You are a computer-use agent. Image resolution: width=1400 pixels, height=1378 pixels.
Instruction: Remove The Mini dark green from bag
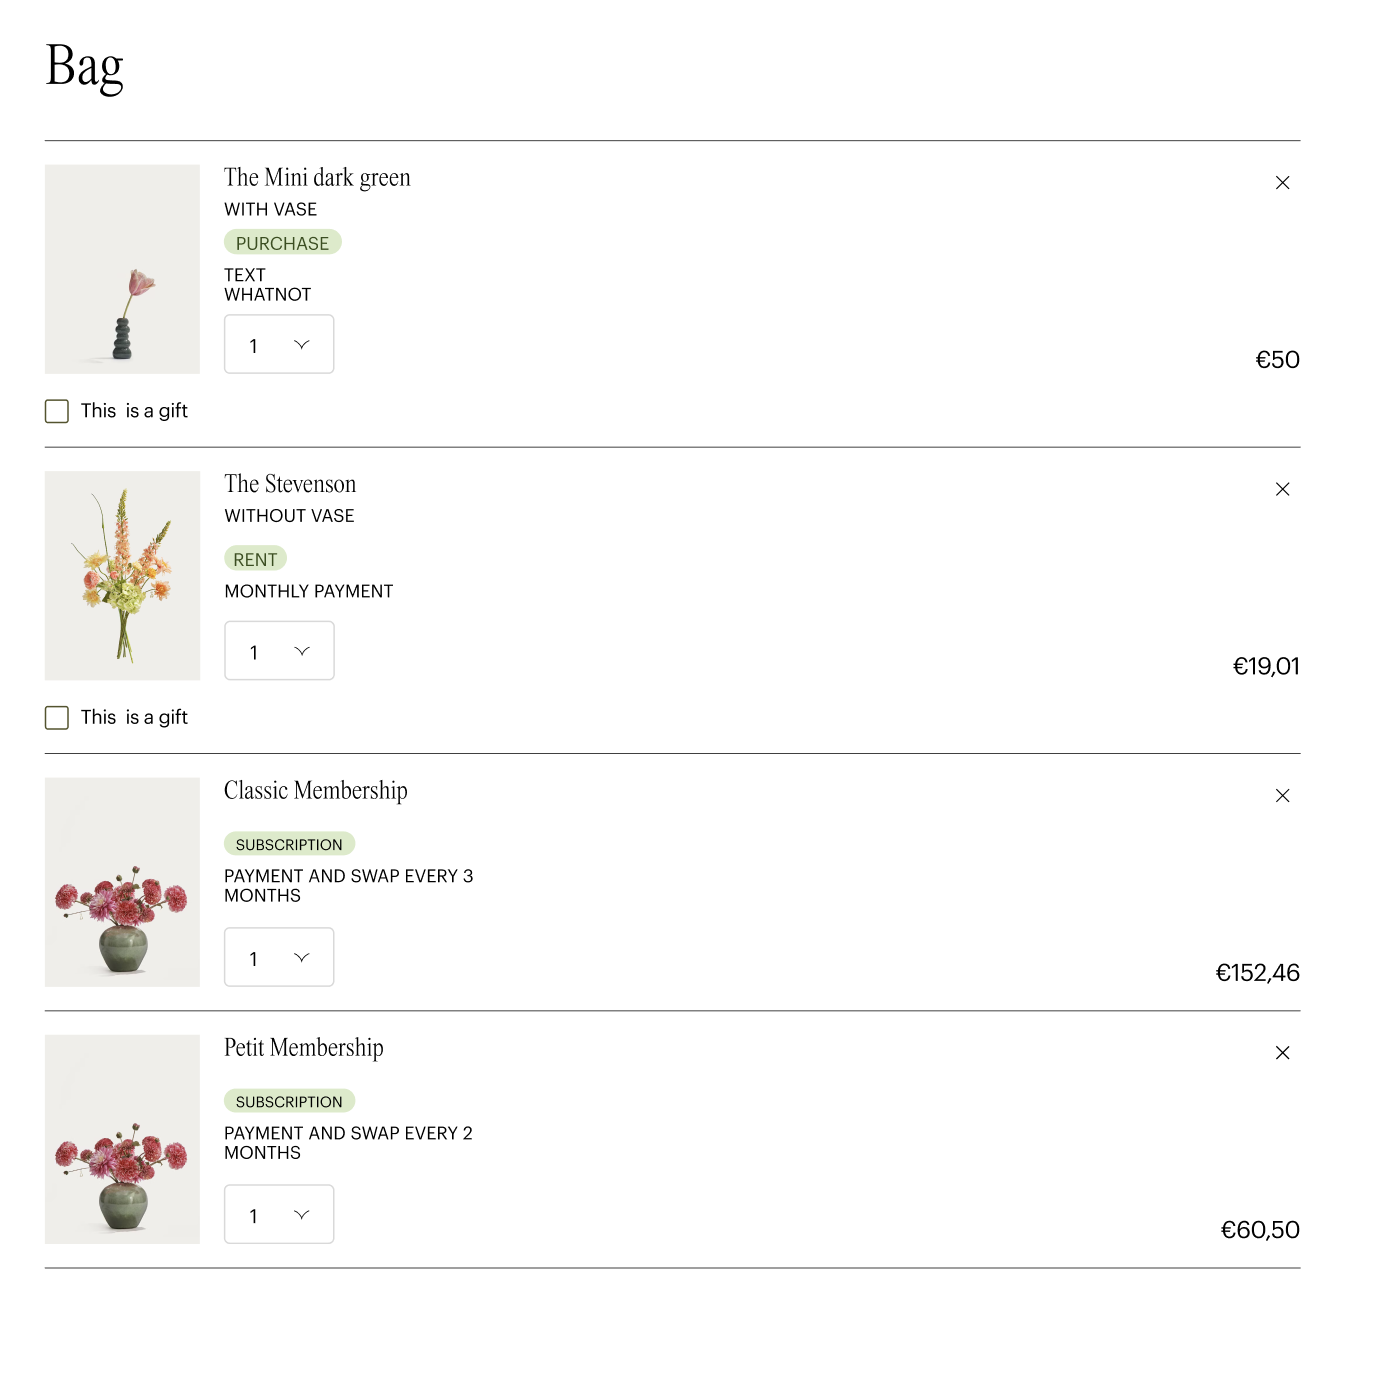click(1282, 183)
